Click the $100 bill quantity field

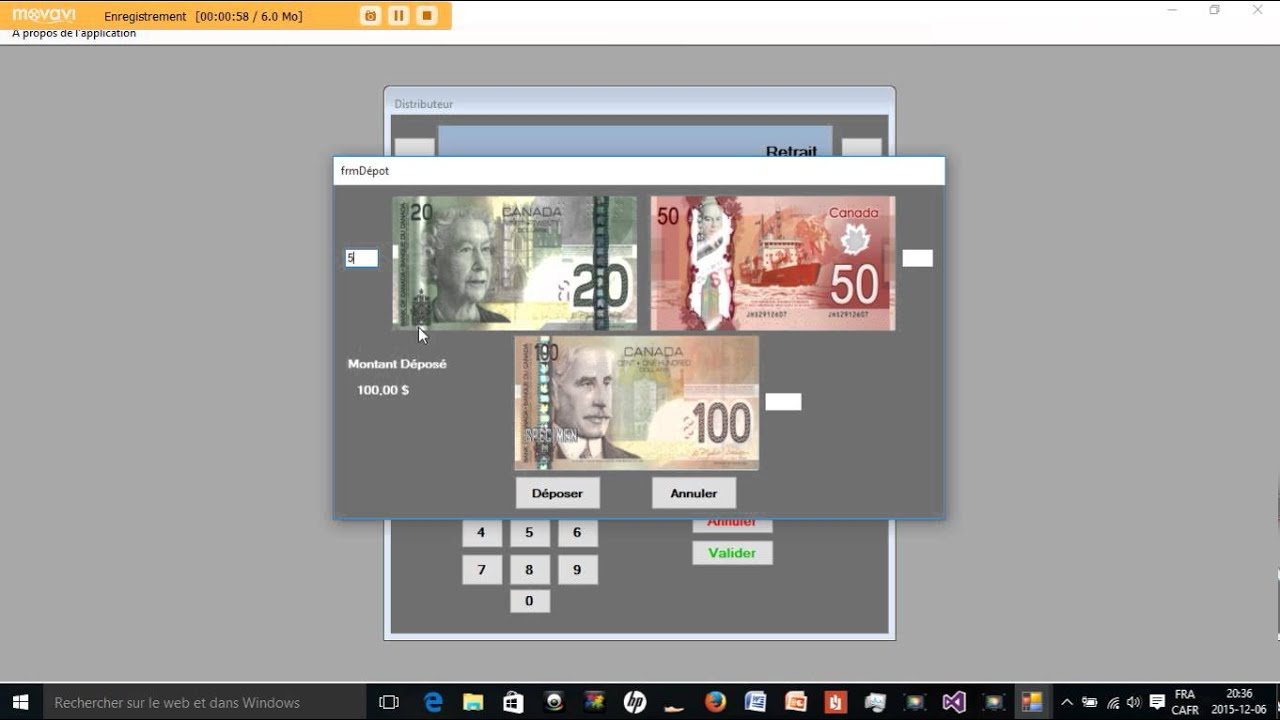tap(783, 402)
